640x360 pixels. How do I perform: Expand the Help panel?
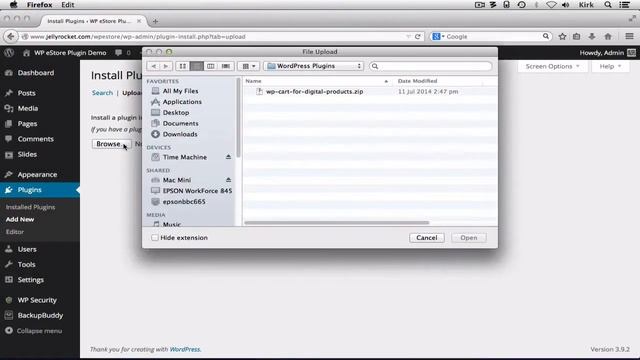[610, 67]
